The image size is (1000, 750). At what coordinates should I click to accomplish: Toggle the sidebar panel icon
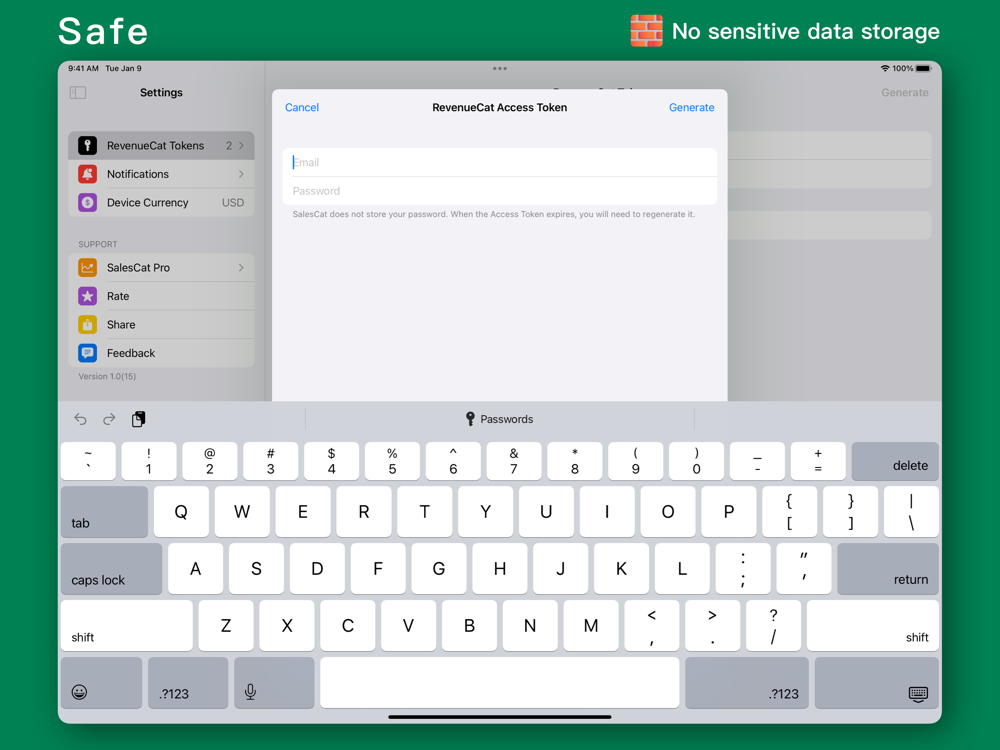78,92
